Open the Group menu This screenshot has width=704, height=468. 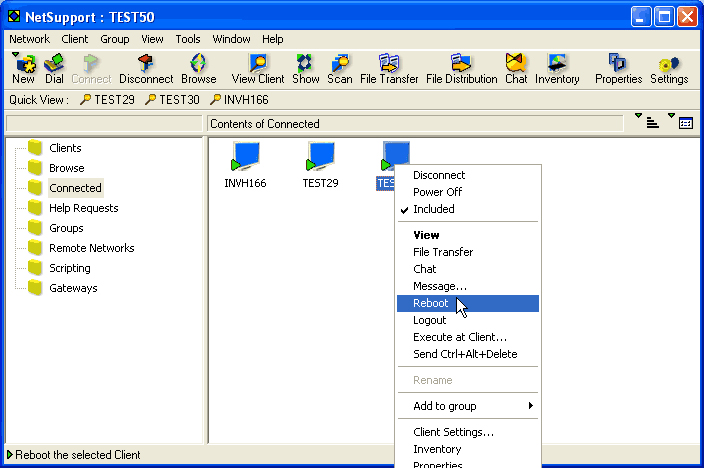tap(114, 39)
